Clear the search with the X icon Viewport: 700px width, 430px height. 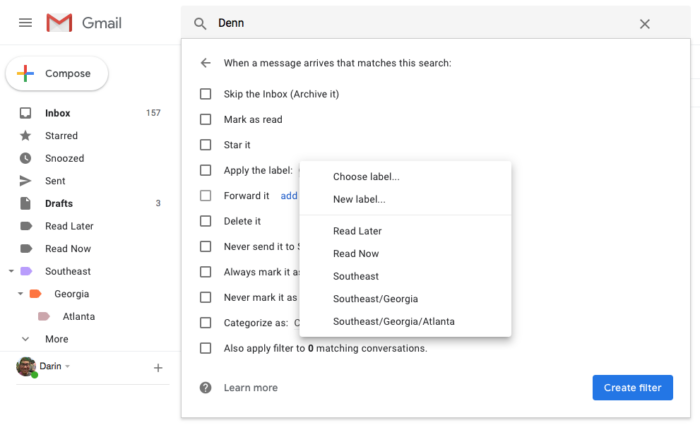(645, 24)
